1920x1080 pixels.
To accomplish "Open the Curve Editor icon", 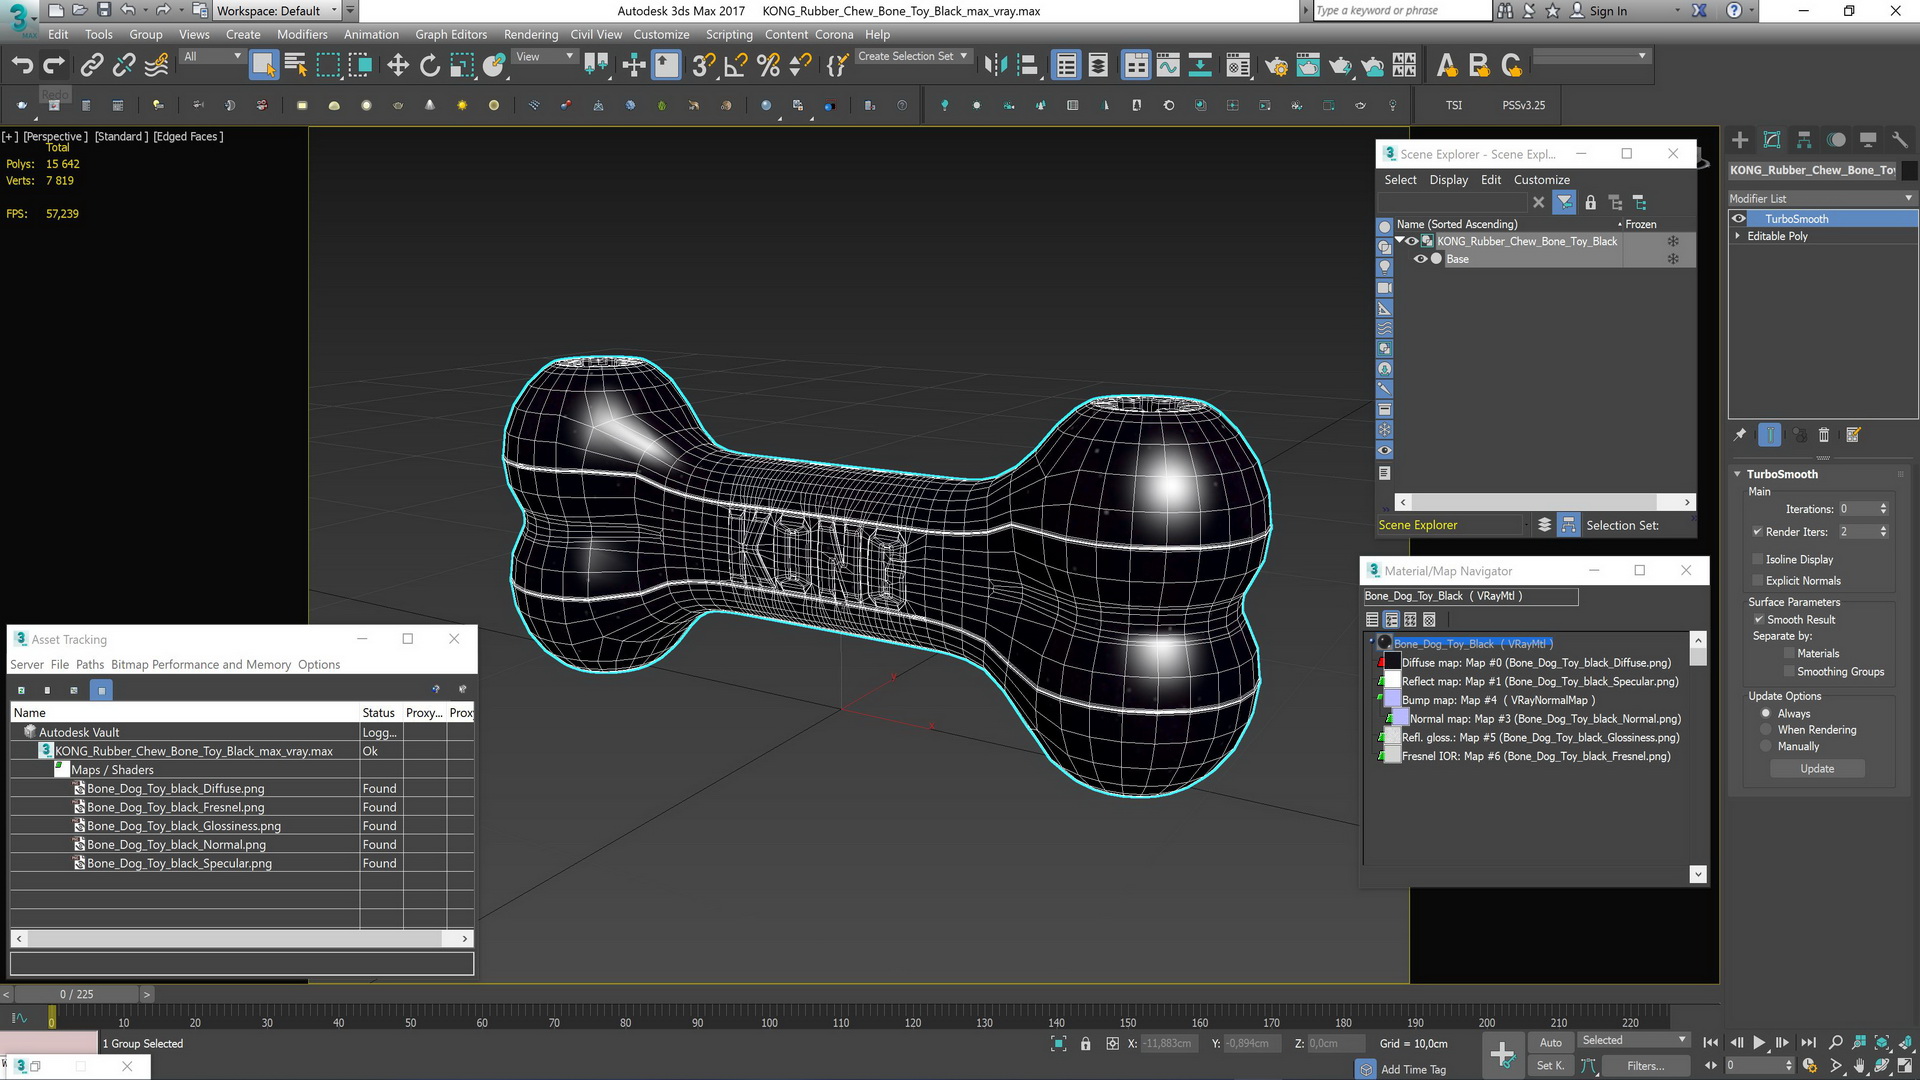I will pyautogui.click(x=1168, y=66).
